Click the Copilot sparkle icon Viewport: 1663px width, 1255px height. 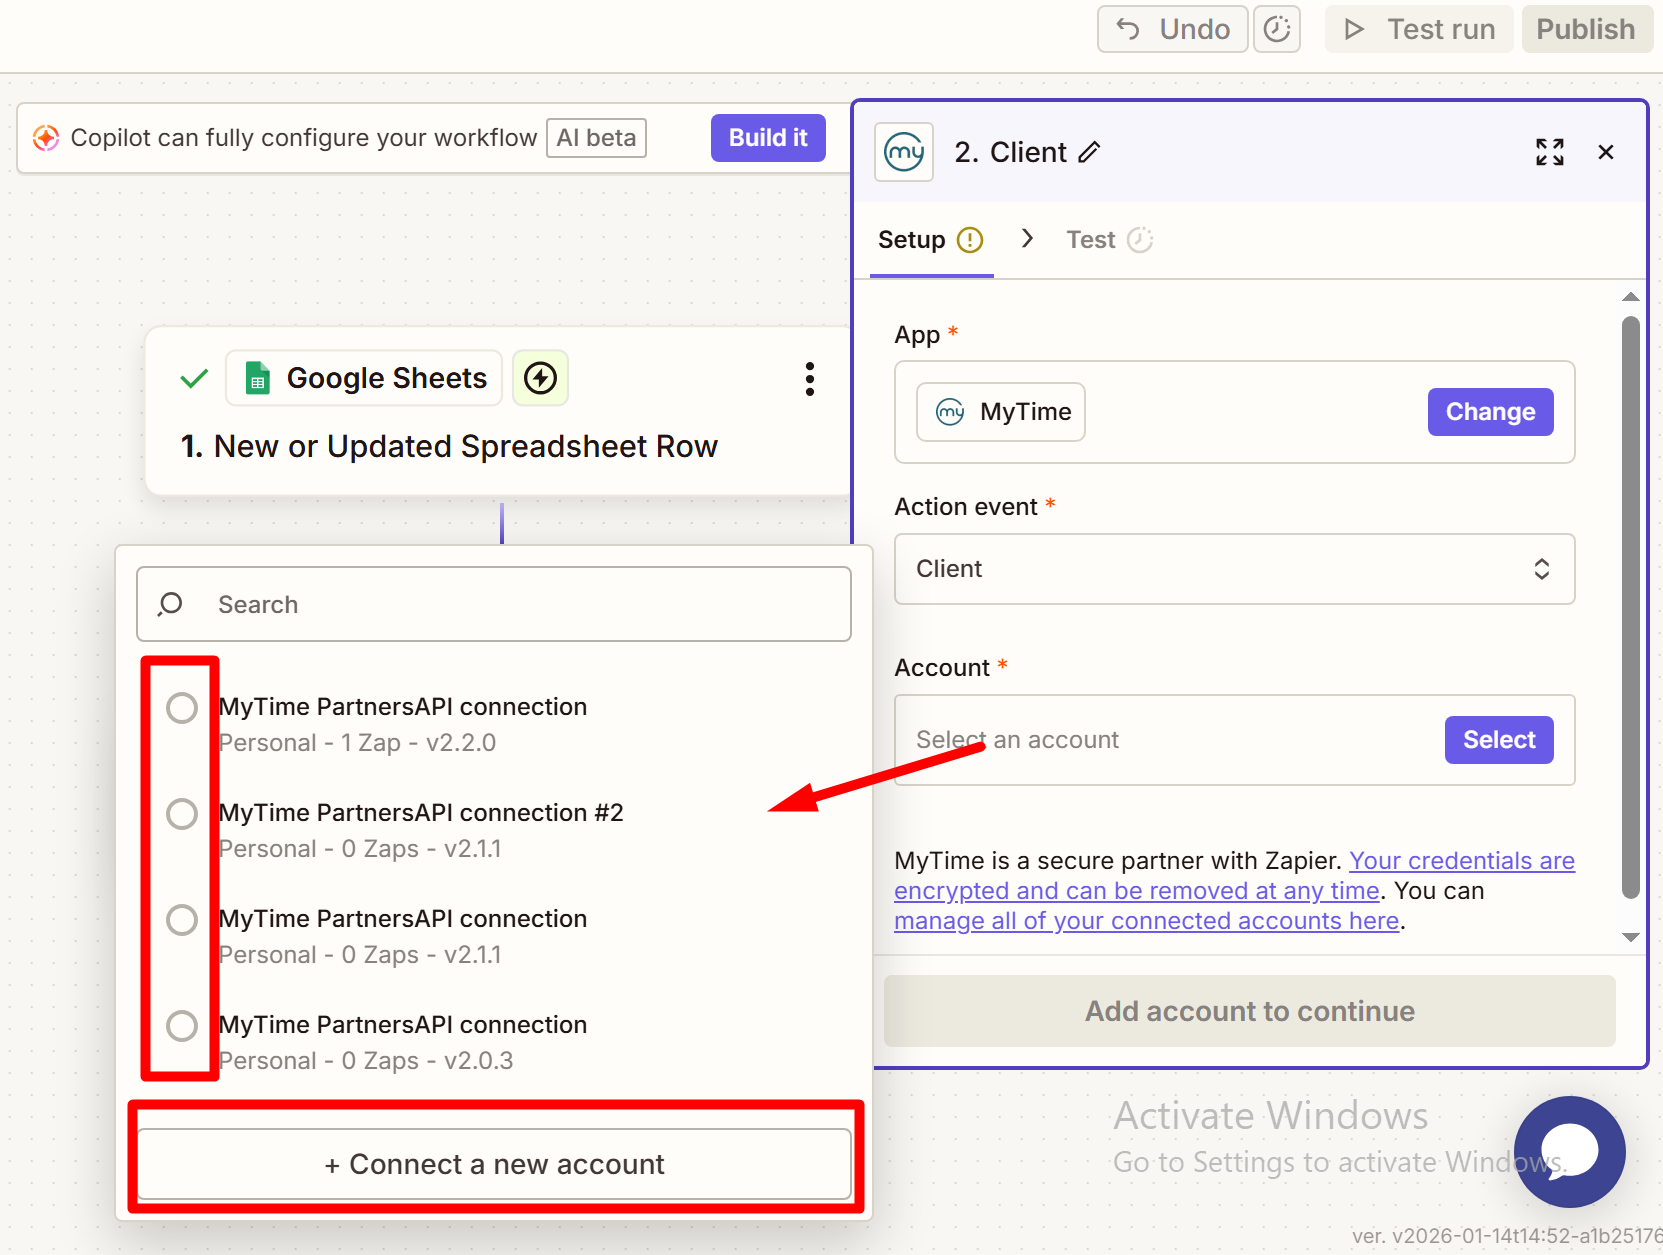[x=46, y=138]
